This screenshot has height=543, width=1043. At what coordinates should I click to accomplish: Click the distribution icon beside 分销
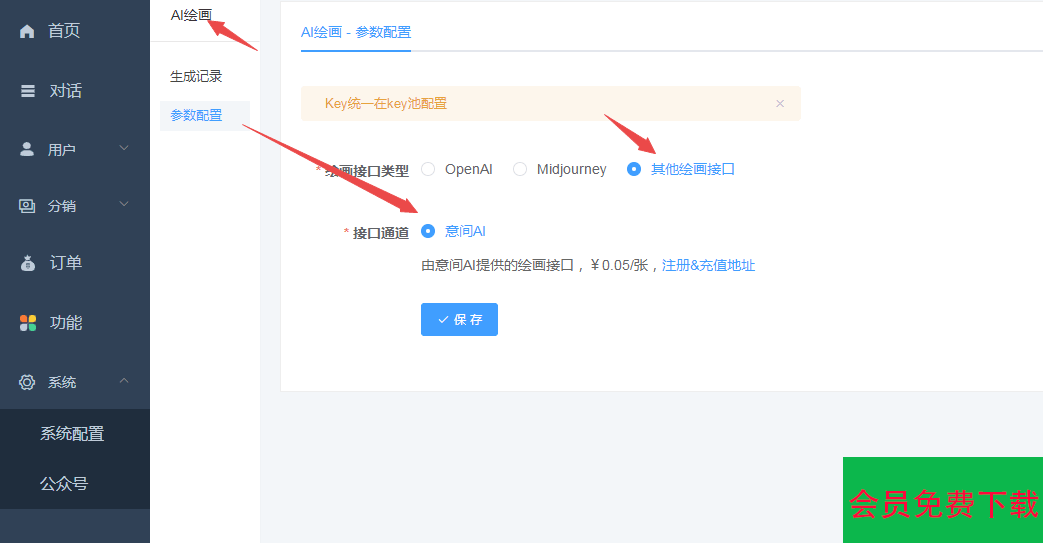[x=27, y=206]
